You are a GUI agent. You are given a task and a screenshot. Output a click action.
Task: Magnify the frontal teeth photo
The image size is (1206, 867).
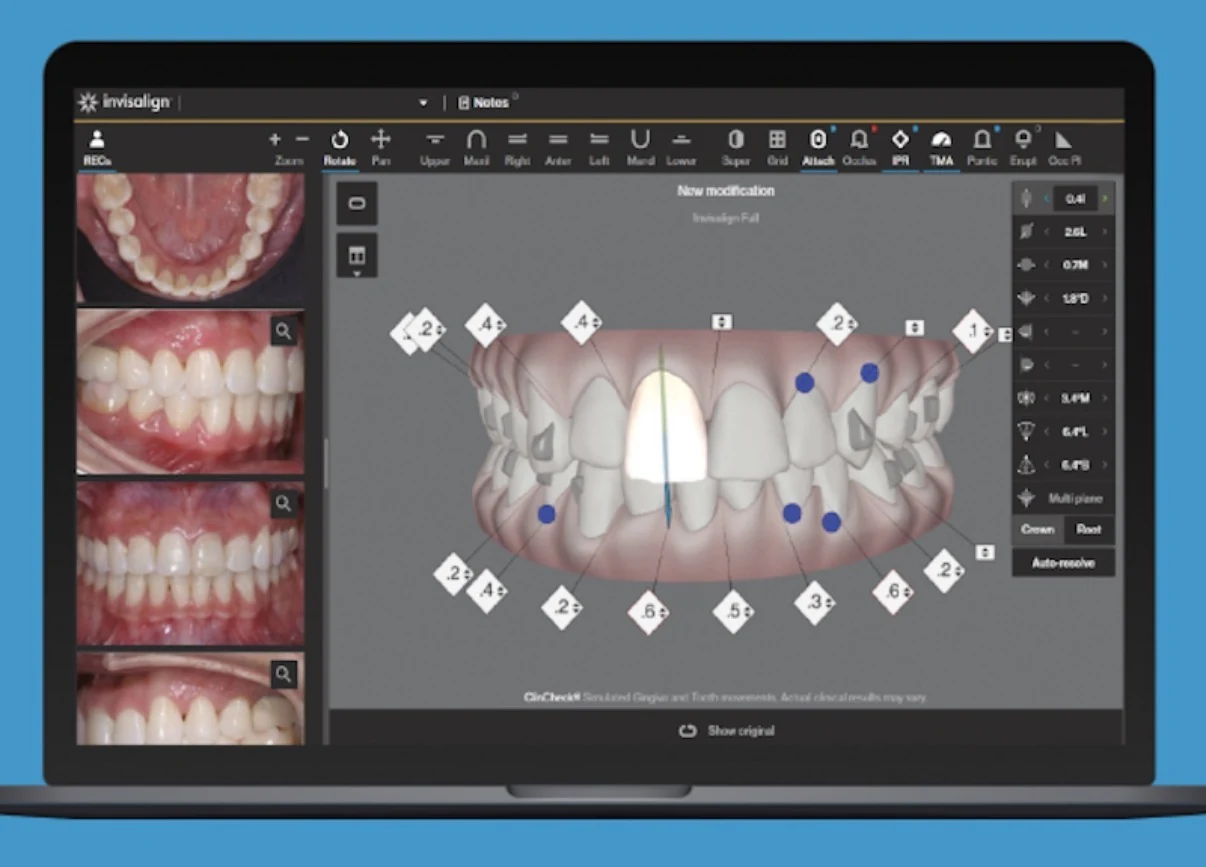pos(284,504)
